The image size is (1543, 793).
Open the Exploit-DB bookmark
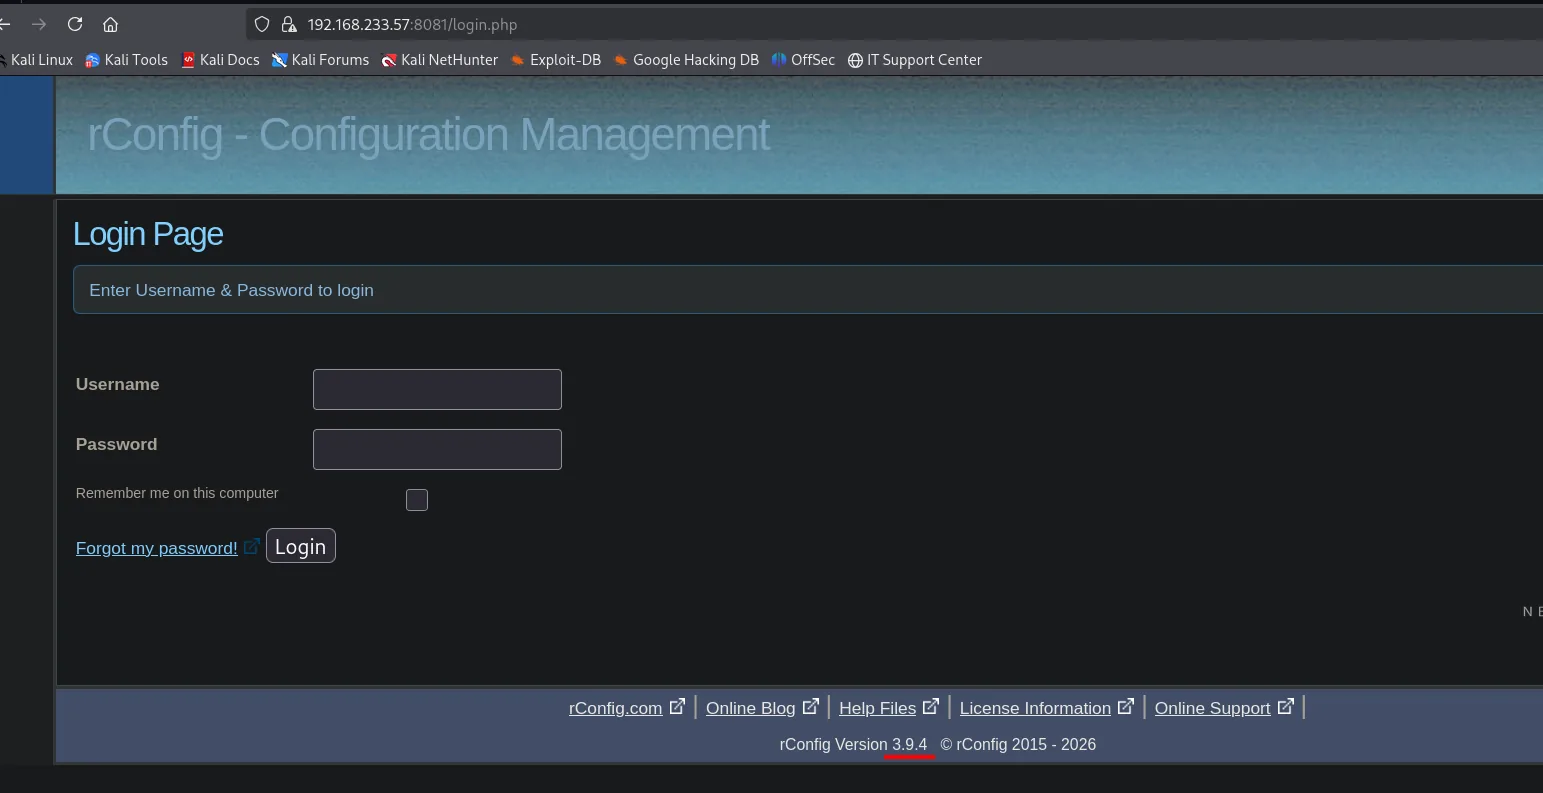click(556, 60)
